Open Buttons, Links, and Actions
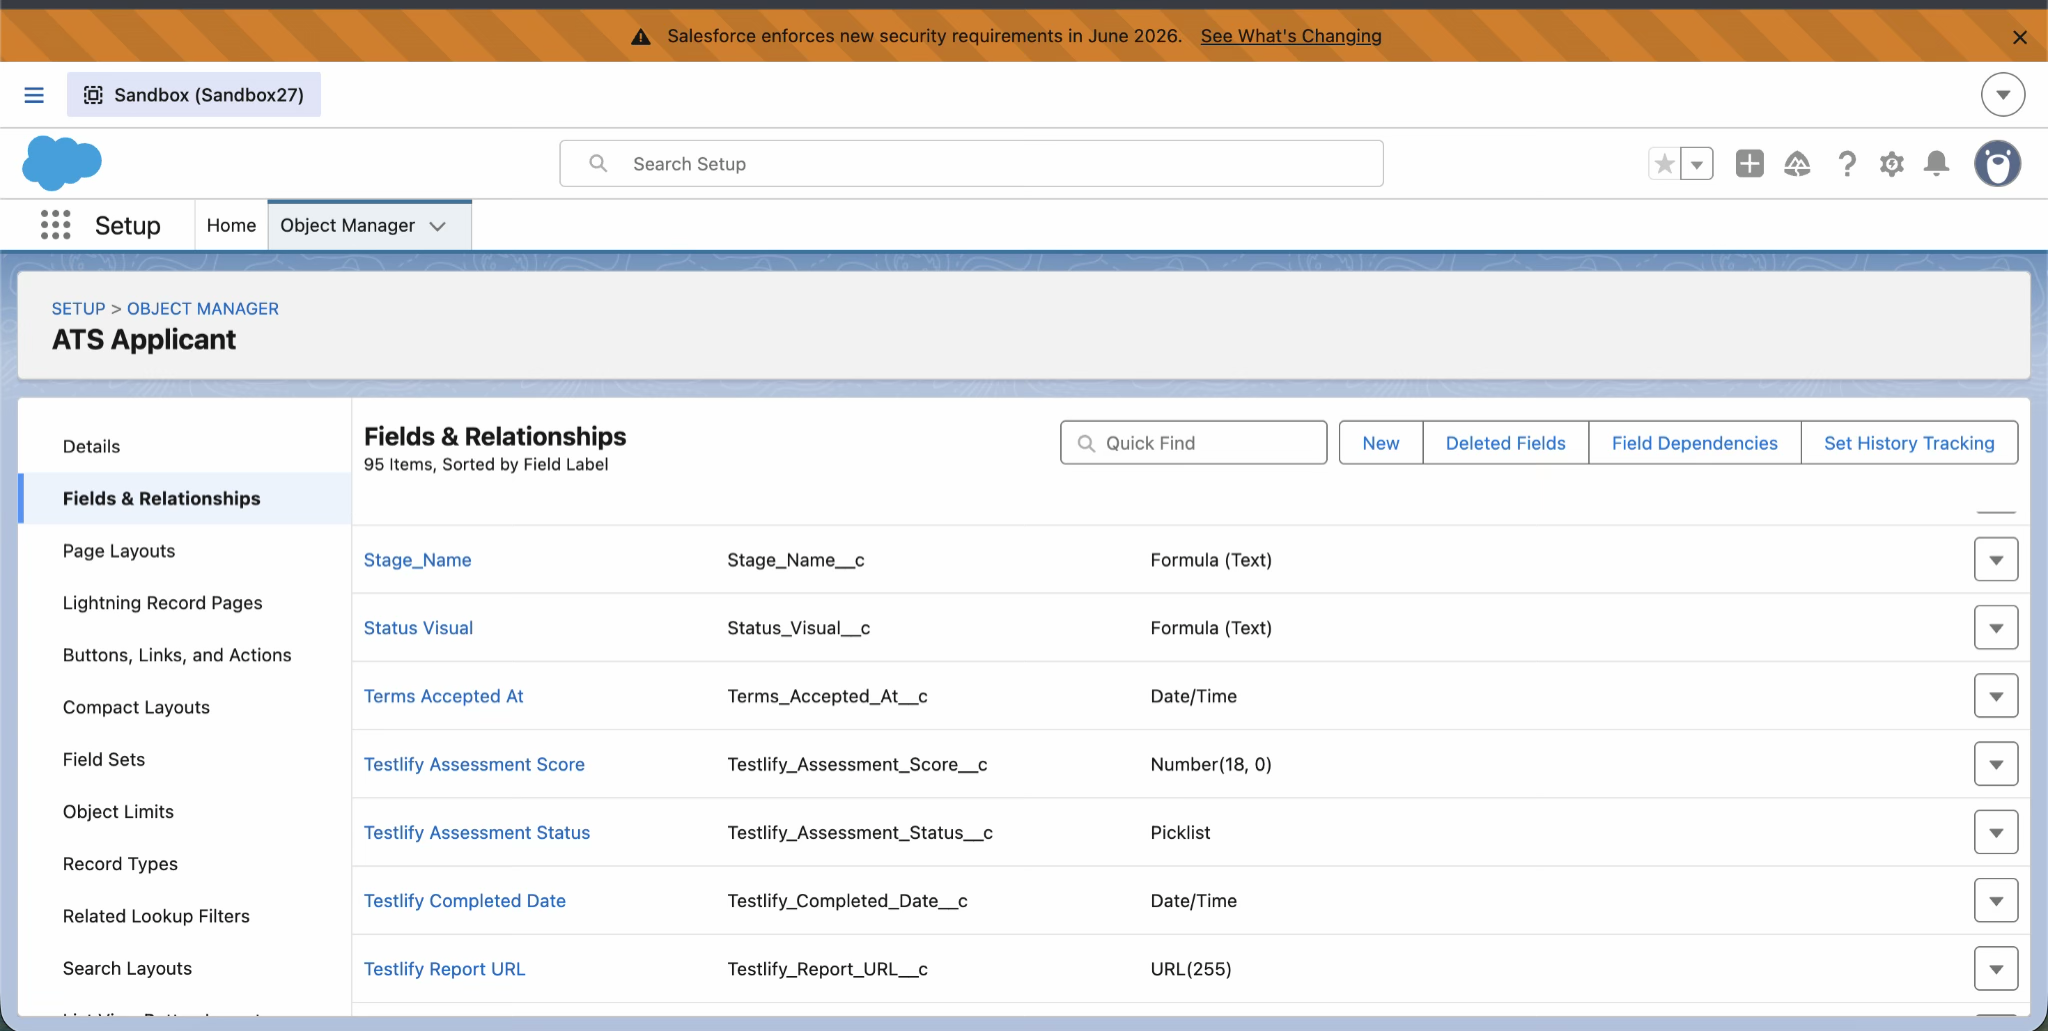 [177, 655]
